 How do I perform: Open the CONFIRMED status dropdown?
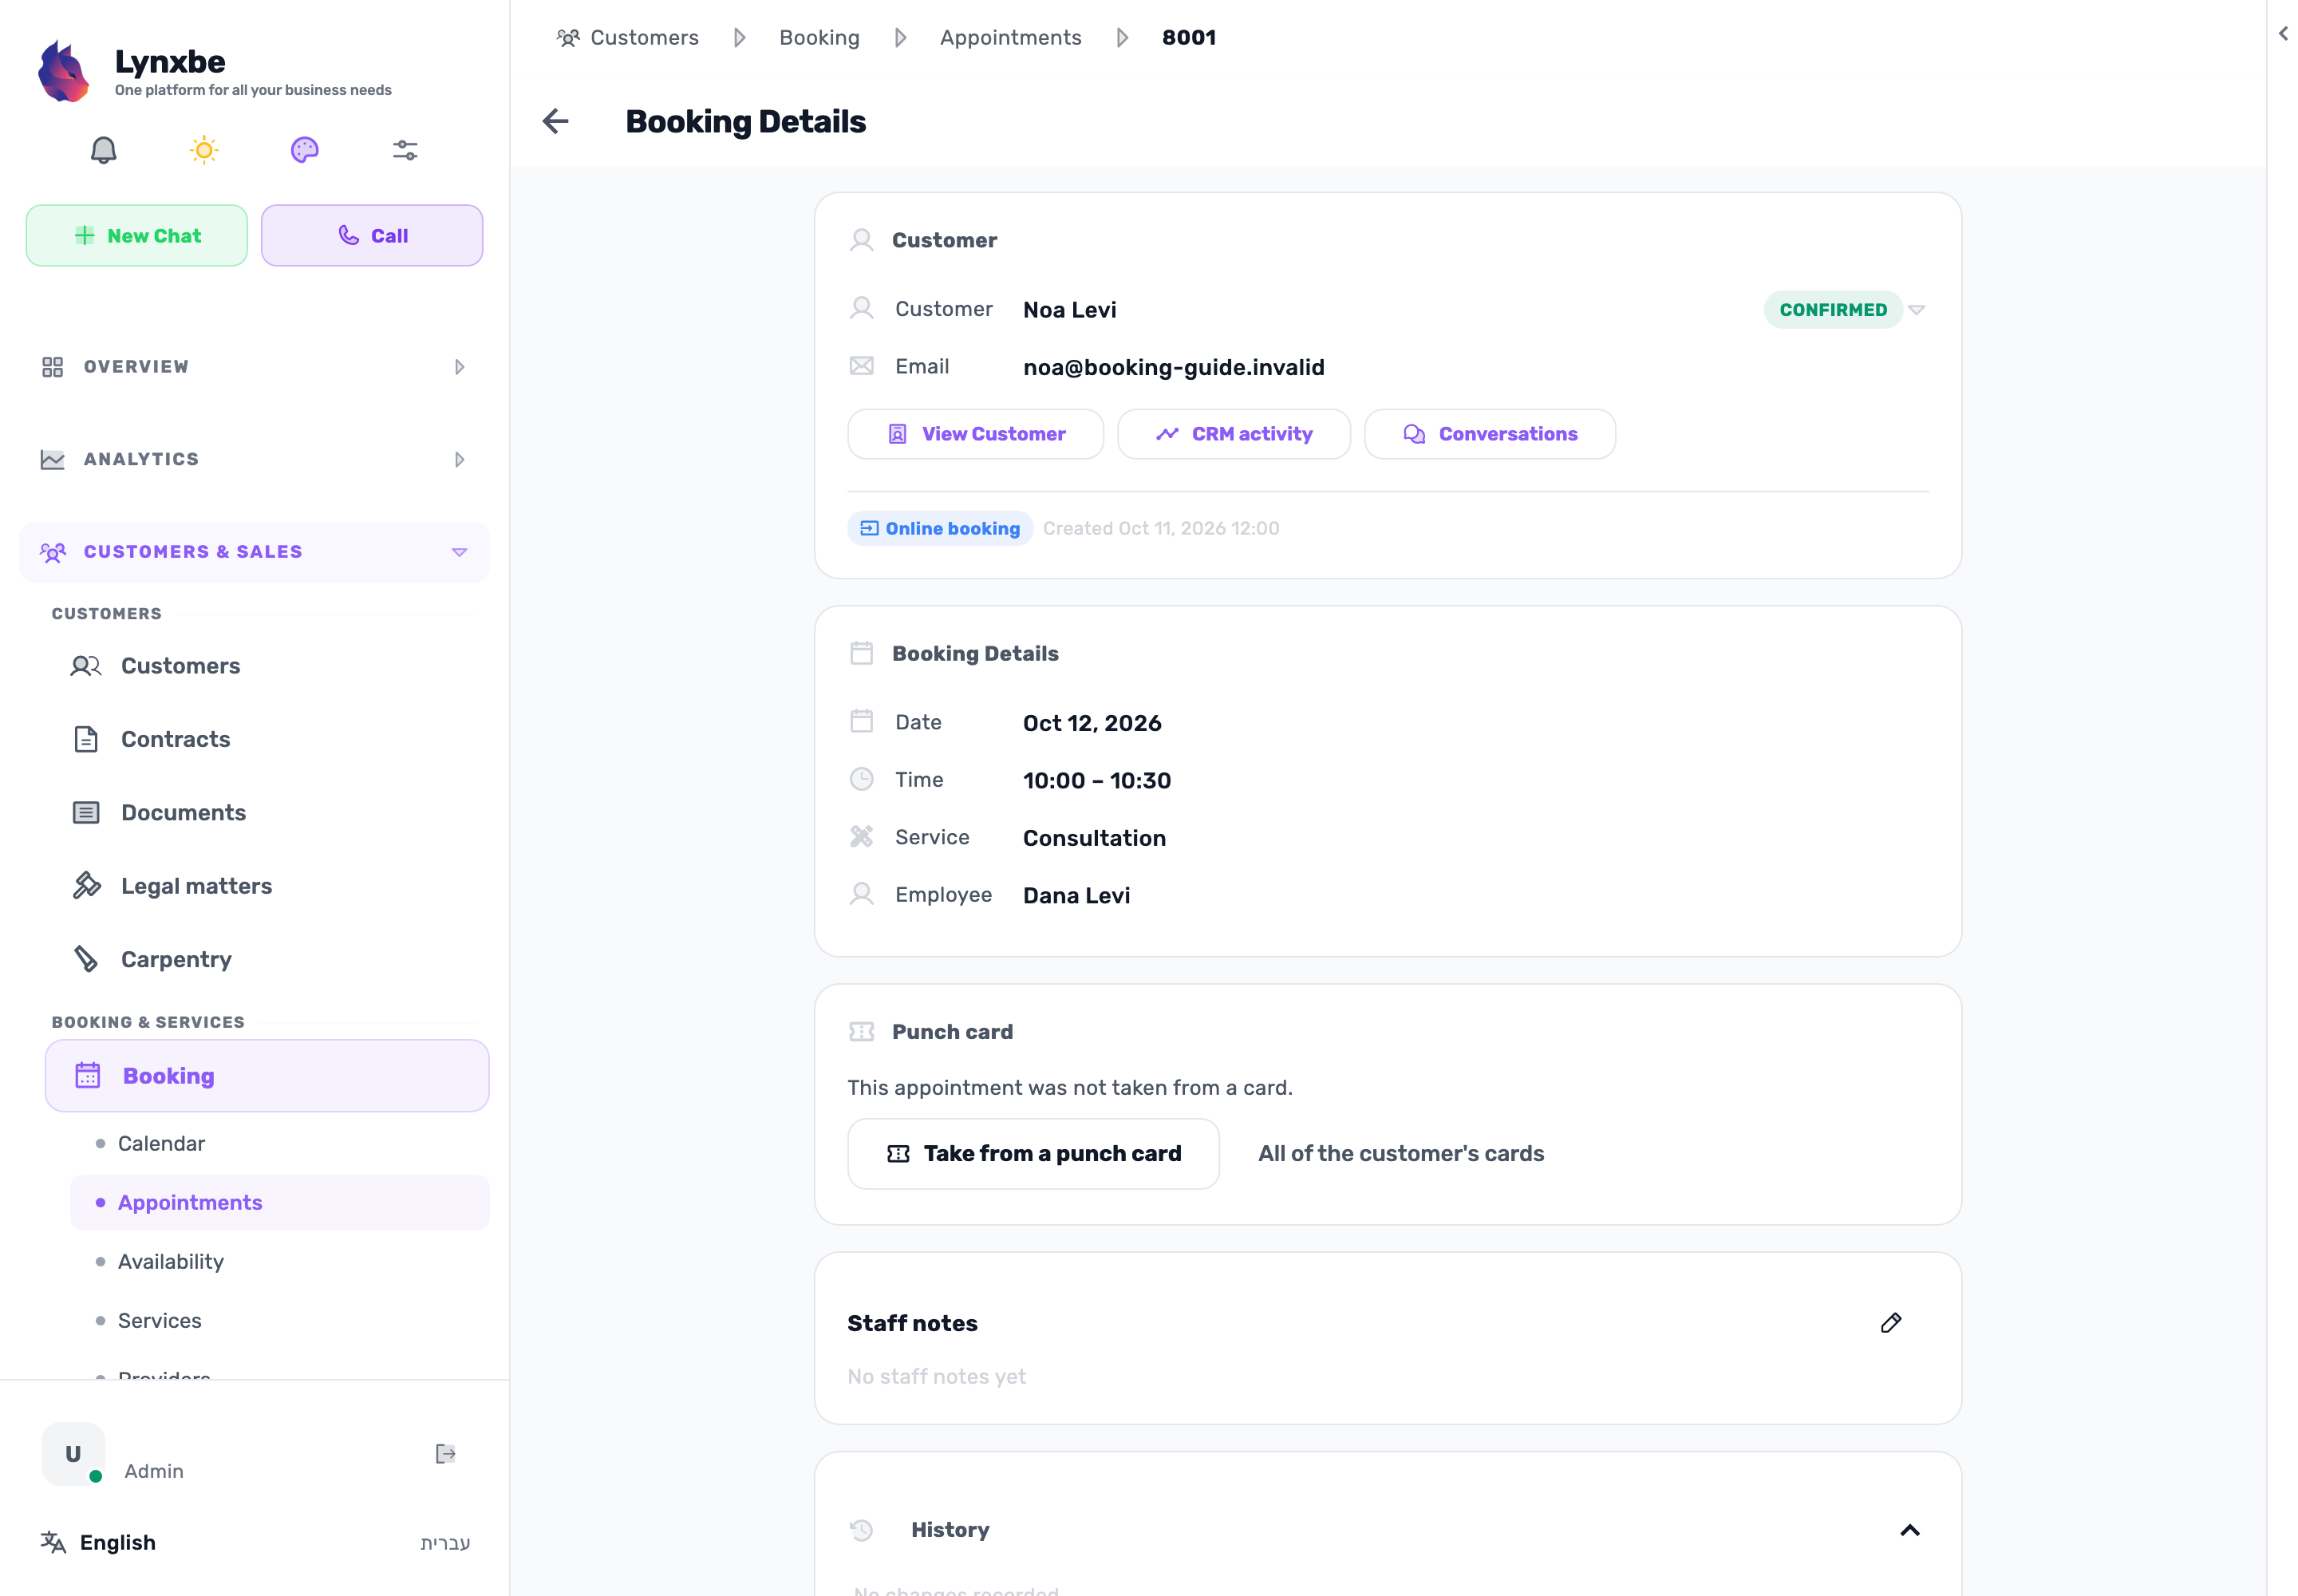[x=1844, y=310]
